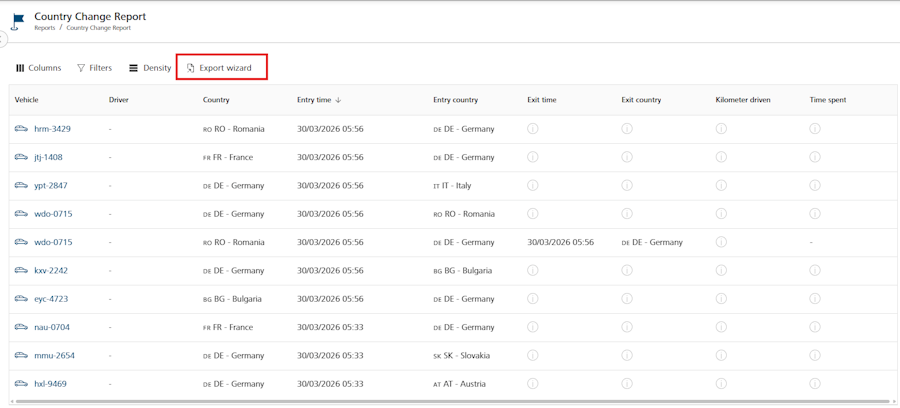This screenshot has height=408, width=900.
Task: Sort by the Entry country column header
Action: (456, 100)
